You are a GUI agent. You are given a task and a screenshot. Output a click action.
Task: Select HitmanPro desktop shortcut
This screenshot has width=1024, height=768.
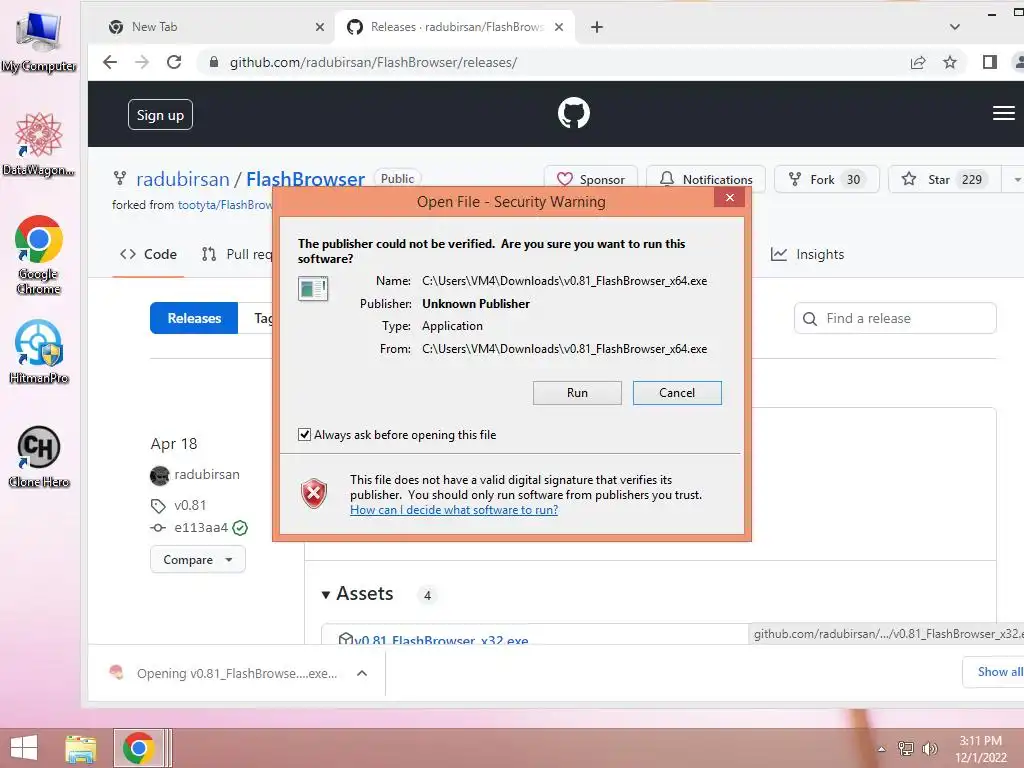[39, 352]
